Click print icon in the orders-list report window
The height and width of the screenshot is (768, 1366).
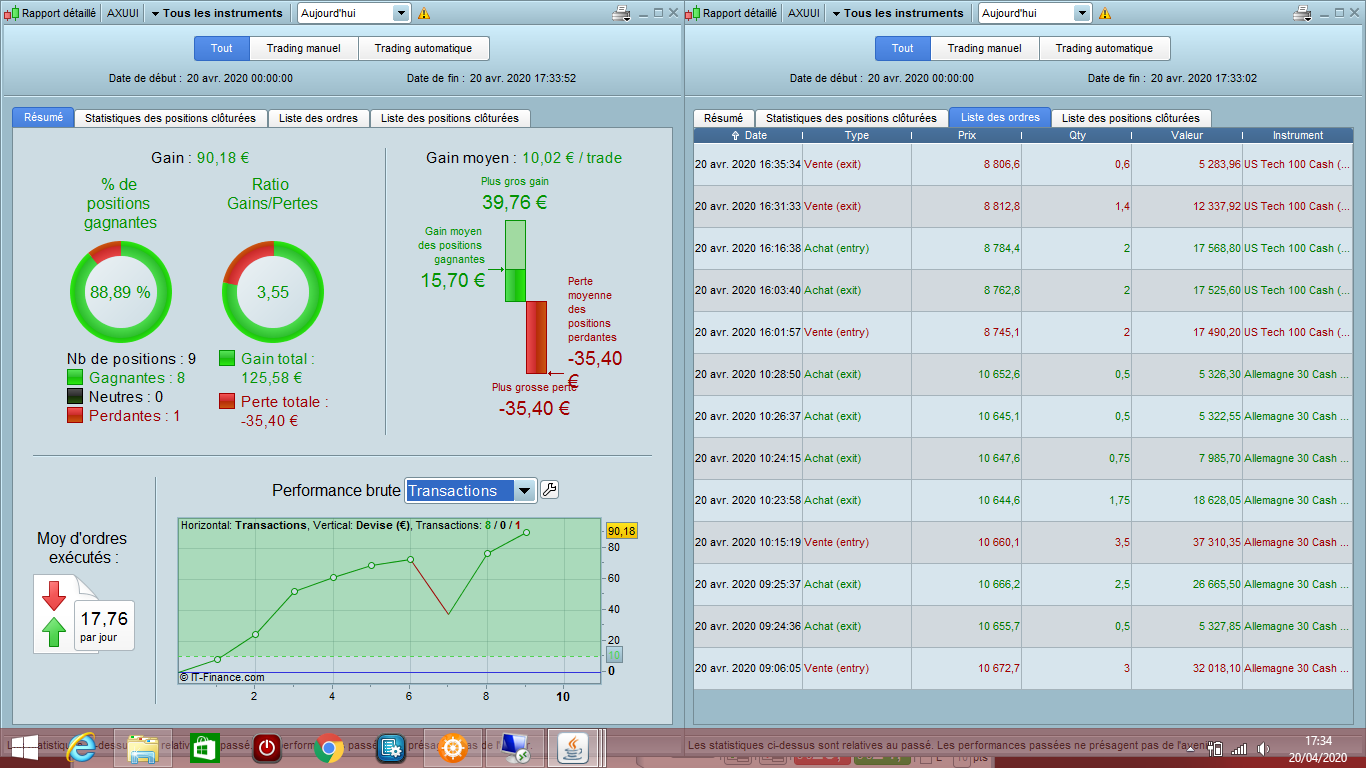(1302, 13)
